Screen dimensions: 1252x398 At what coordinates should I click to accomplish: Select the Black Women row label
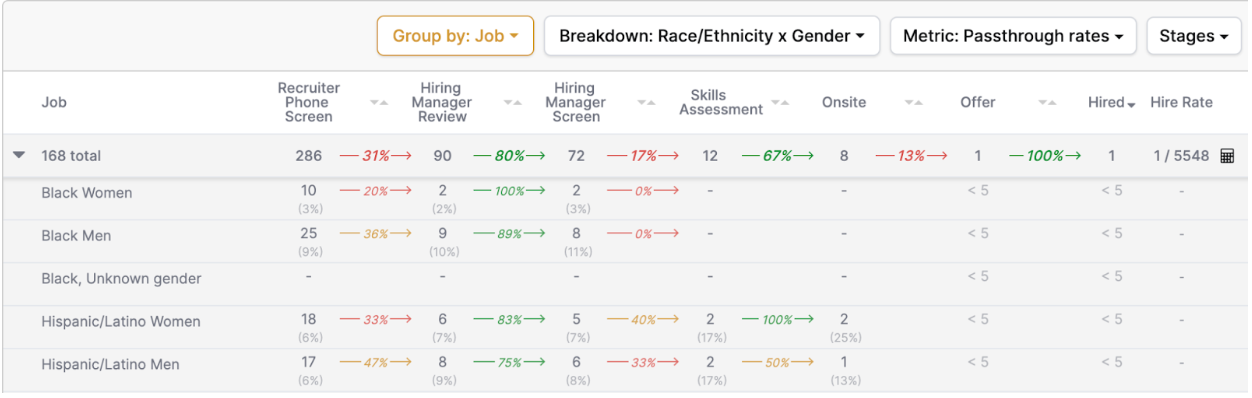87,193
